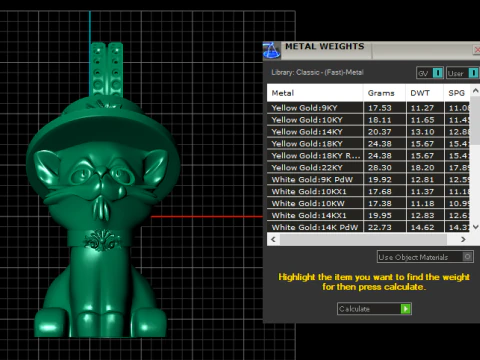Image resolution: width=480 pixels, height=360 pixels.
Task: Click the 22.73 grams value
Action: click(x=380, y=227)
